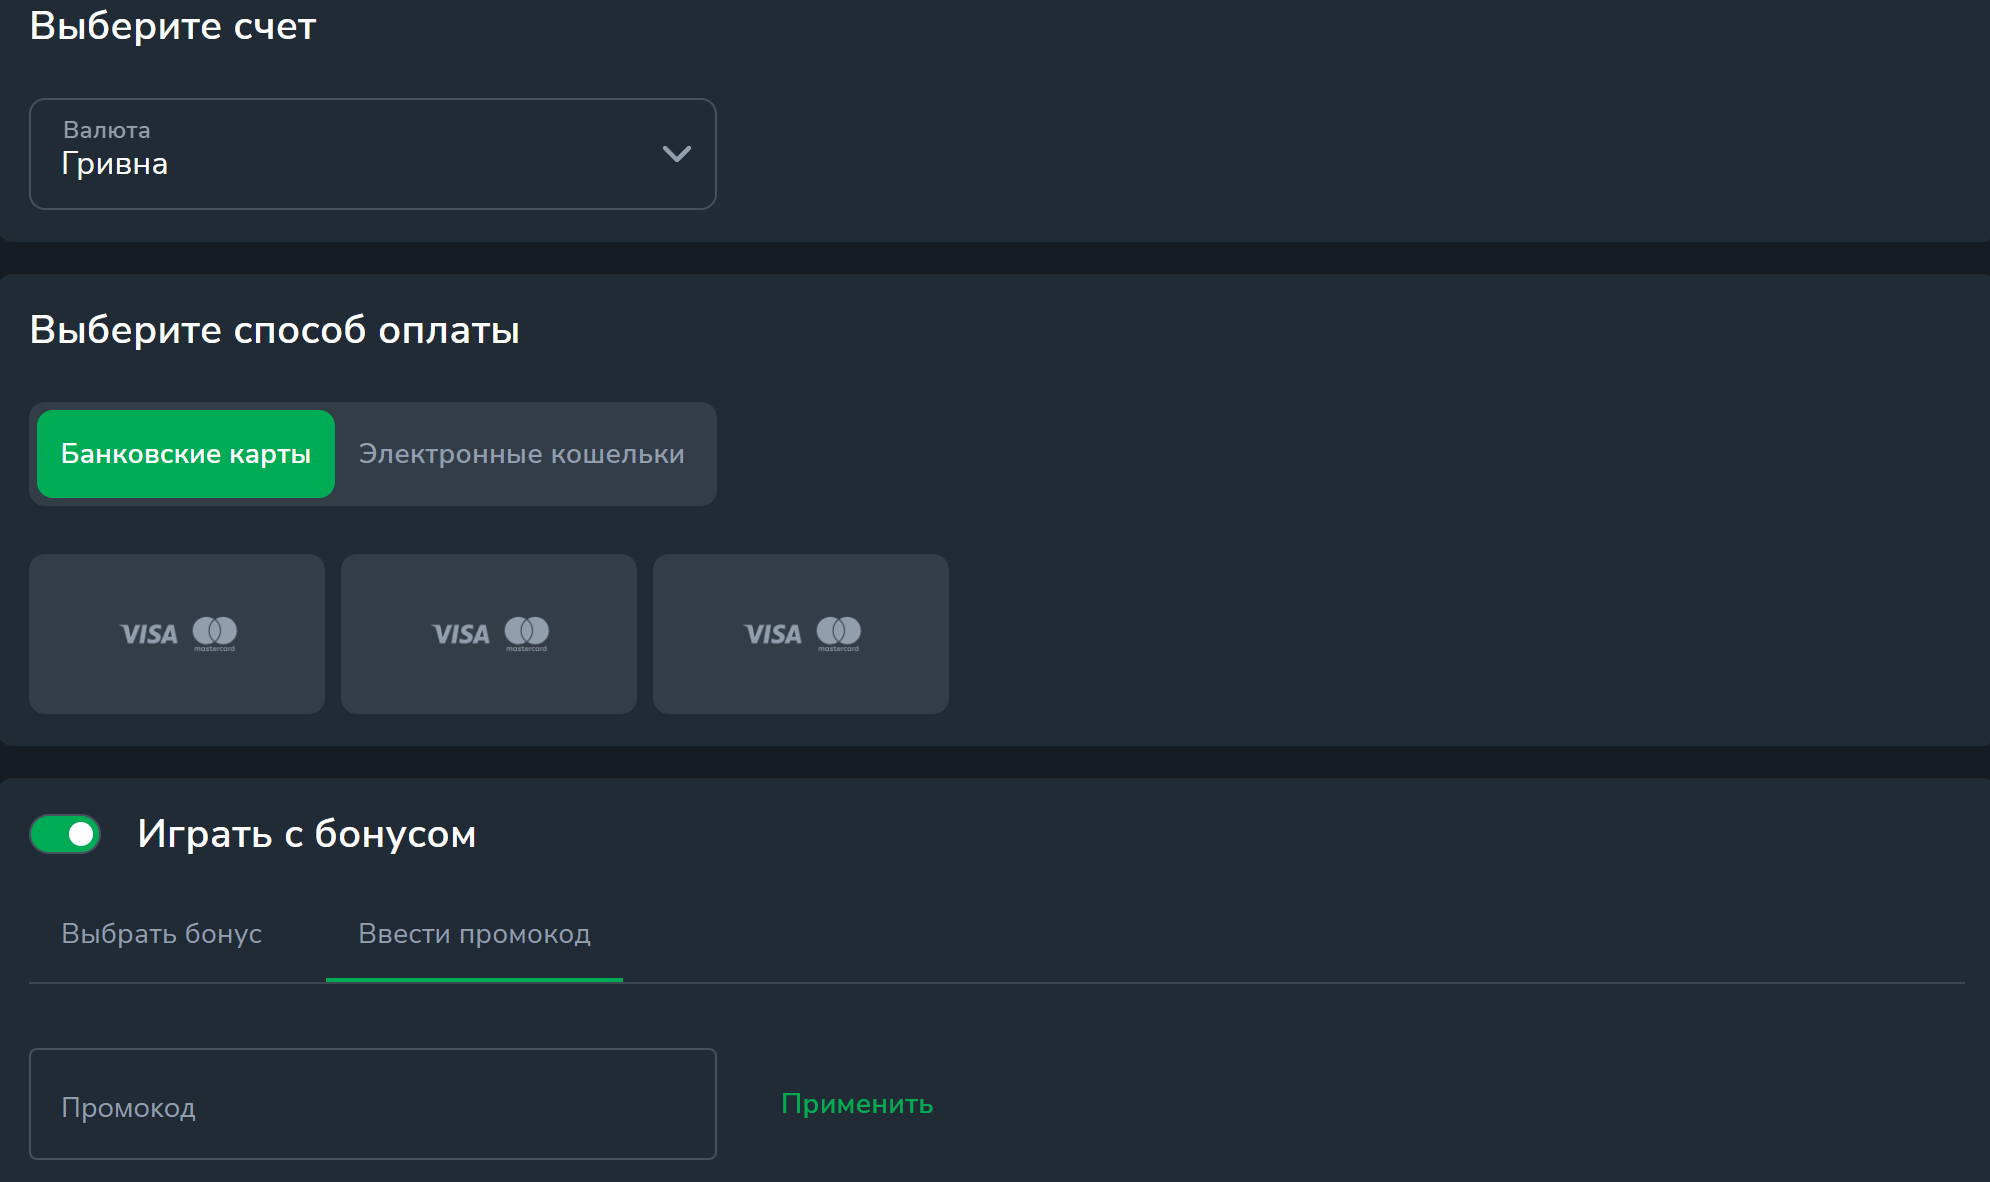Toggle the Играть с бонусом switch
The width and height of the screenshot is (1990, 1182).
(x=65, y=834)
